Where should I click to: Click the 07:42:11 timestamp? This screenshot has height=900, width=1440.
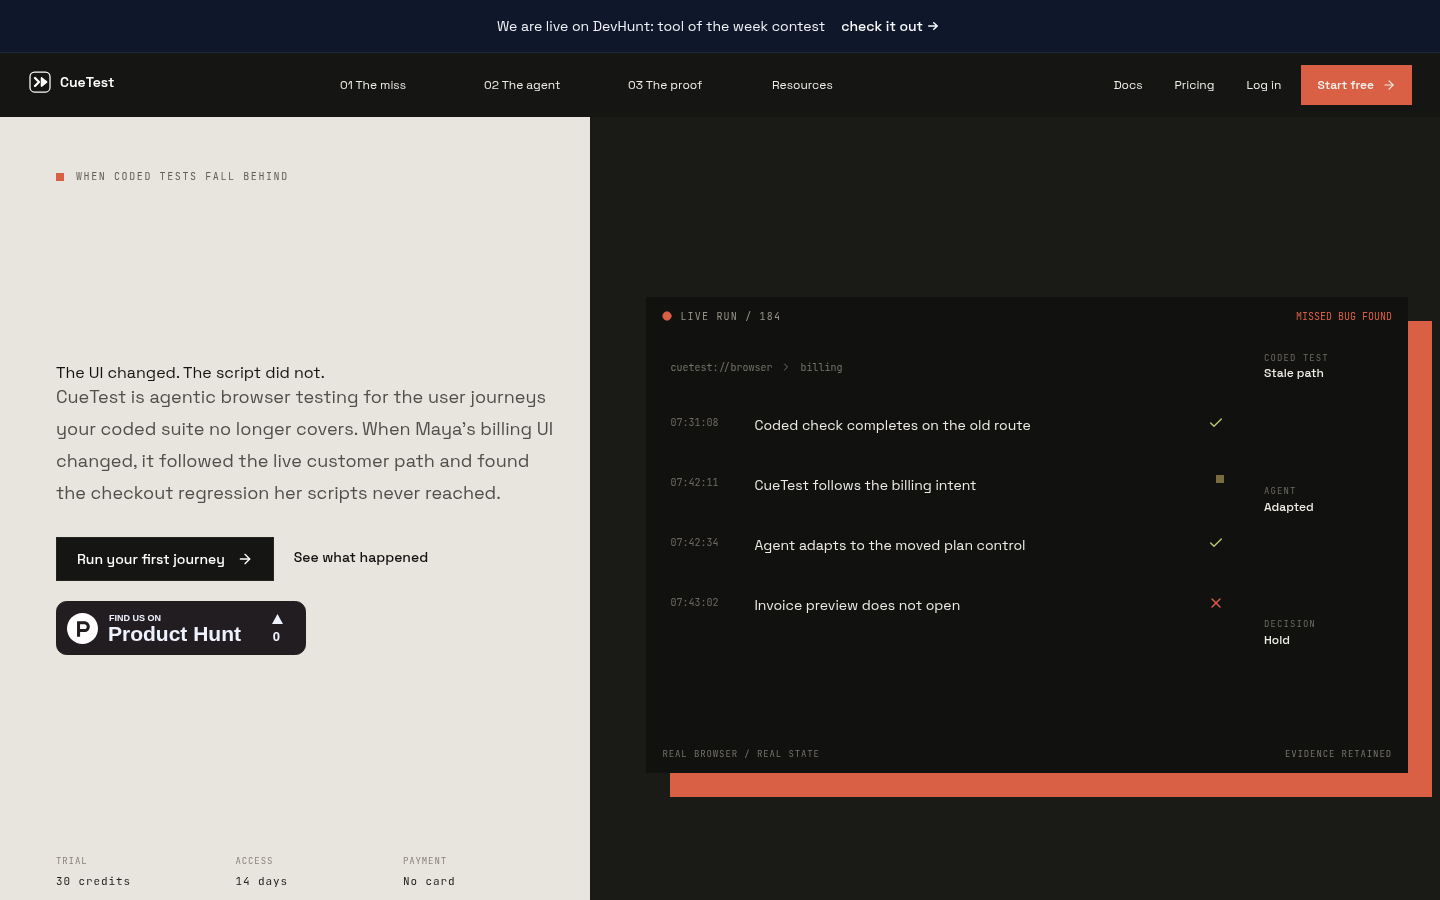694,483
